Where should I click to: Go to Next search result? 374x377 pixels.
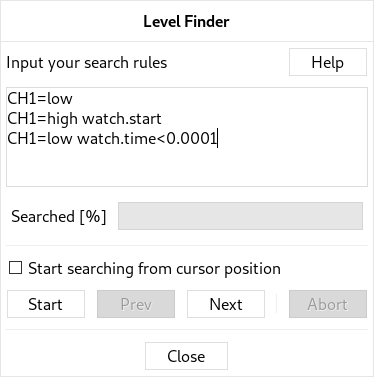tap(226, 304)
